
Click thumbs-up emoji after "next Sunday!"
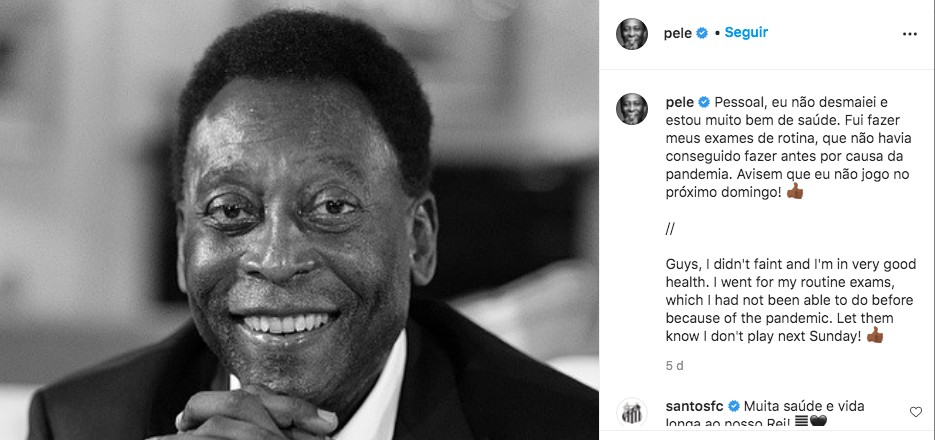pos(875,336)
